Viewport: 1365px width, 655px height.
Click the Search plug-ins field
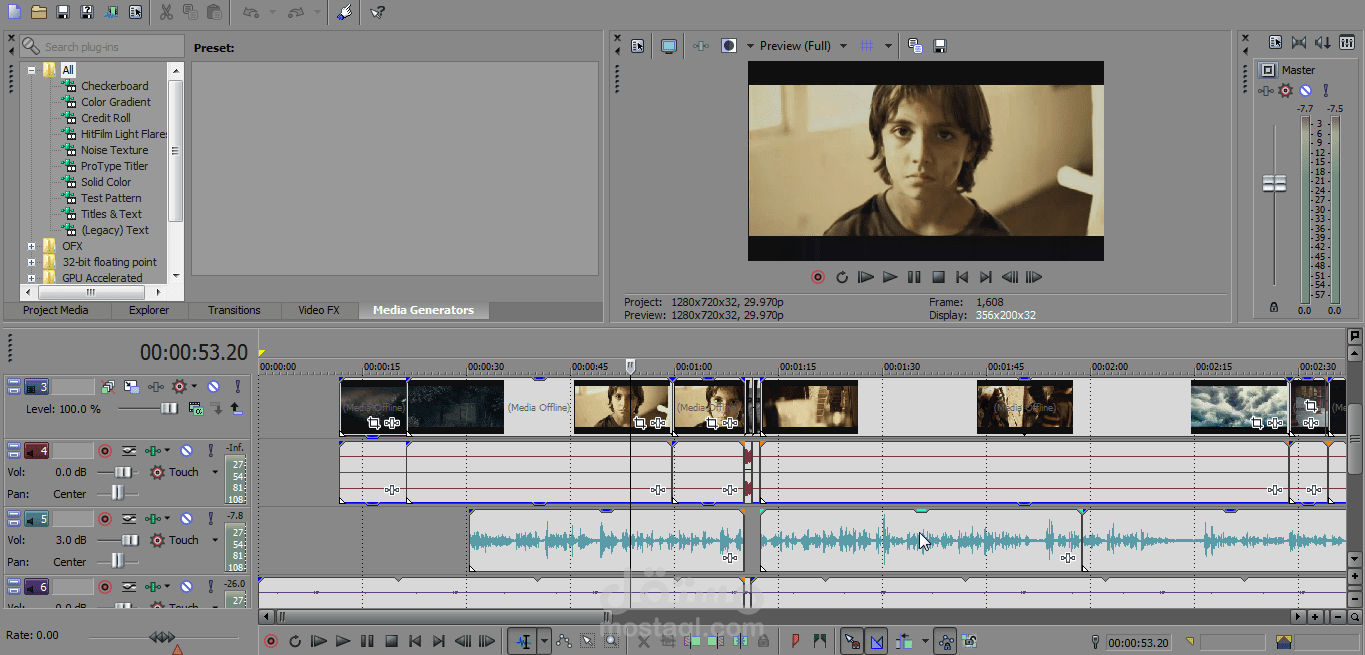click(x=102, y=46)
